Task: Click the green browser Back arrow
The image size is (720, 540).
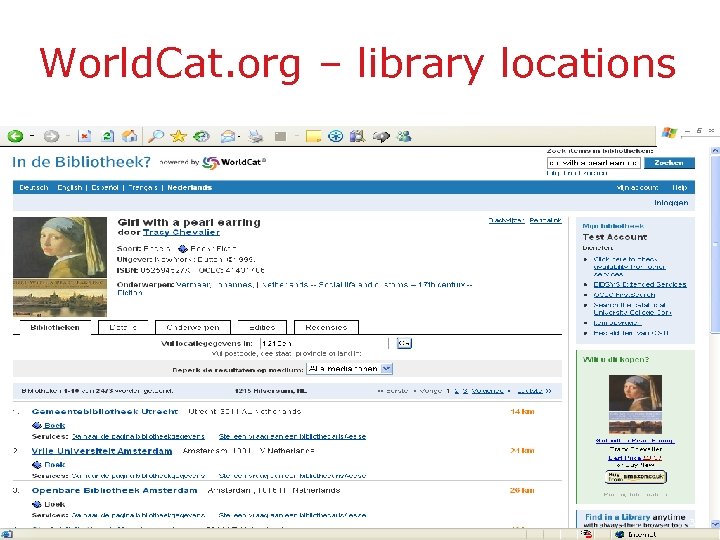Action: coord(16,136)
